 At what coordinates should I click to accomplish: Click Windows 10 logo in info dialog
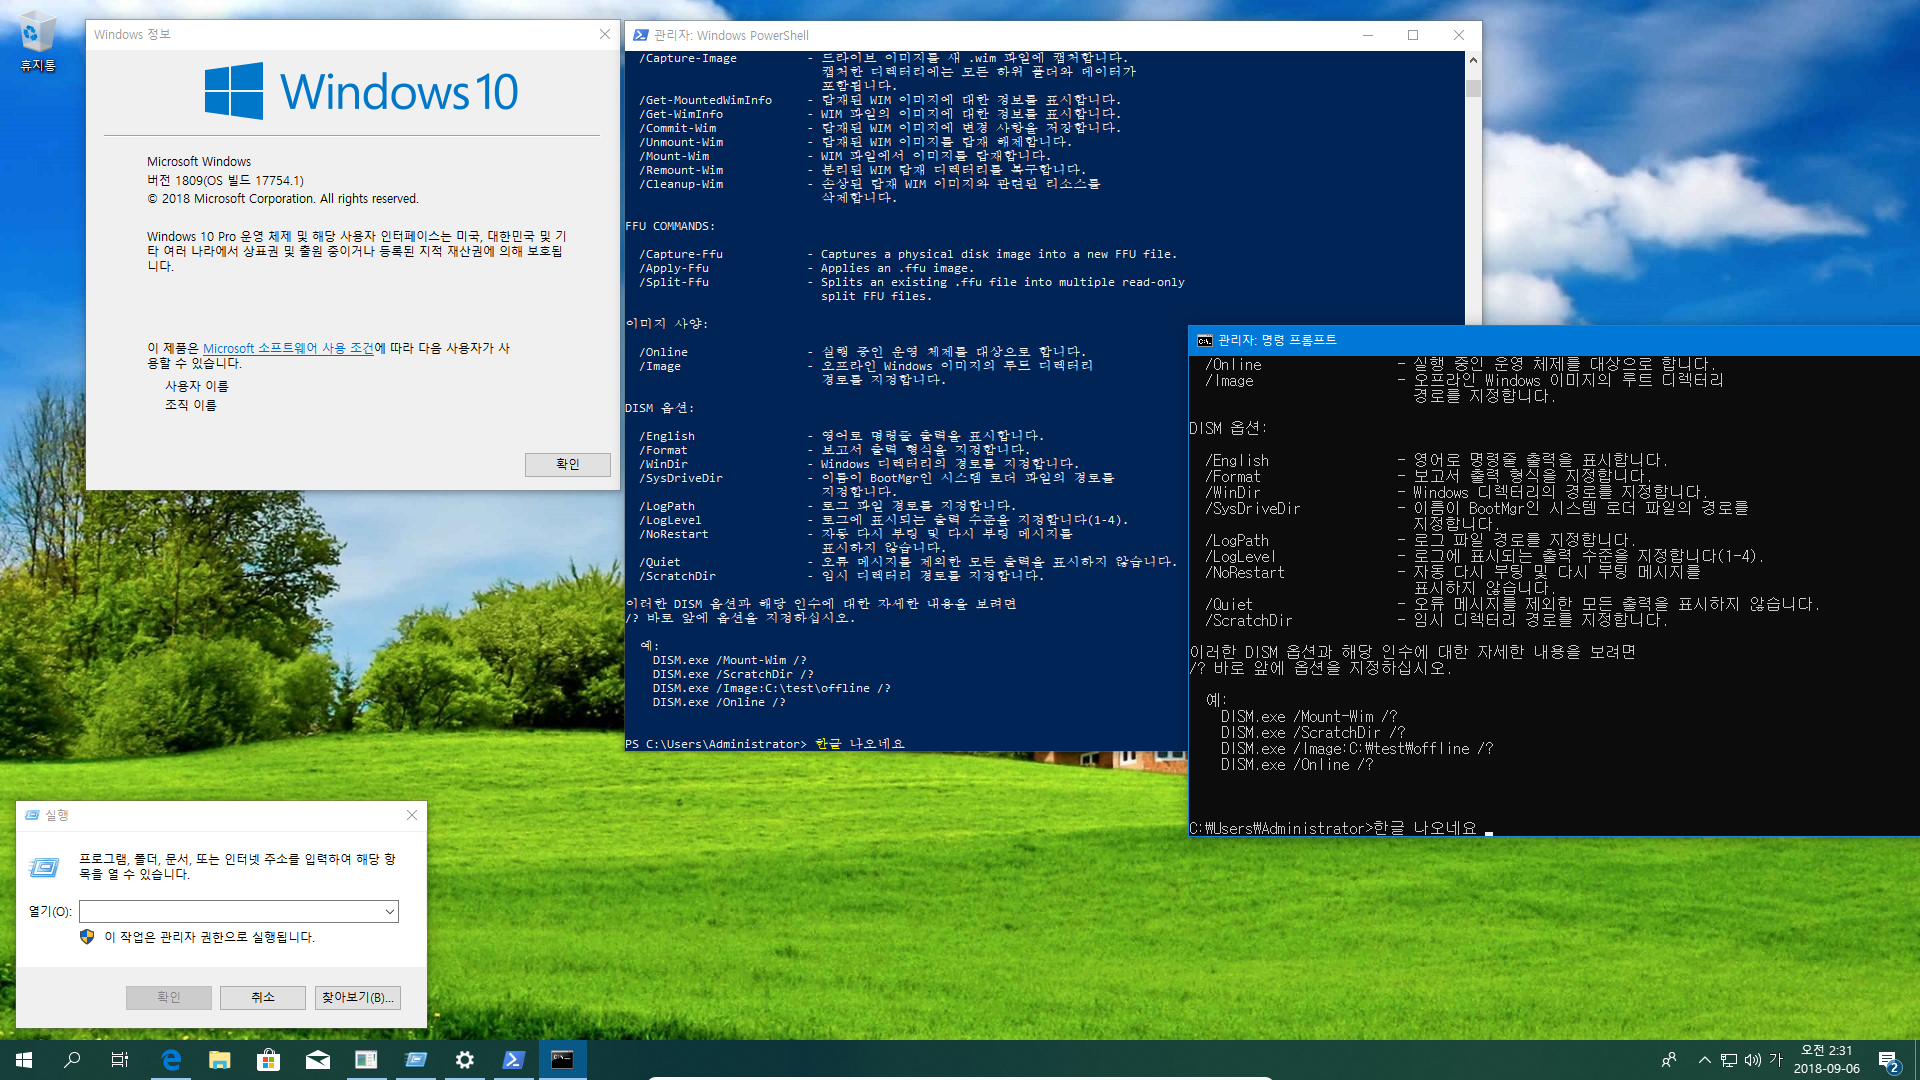click(x=361, y=91)
